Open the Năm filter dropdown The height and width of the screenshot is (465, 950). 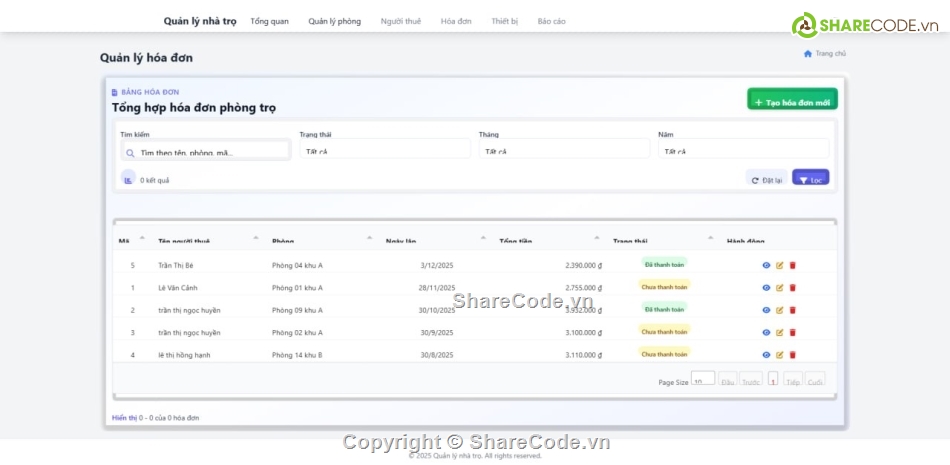click(743, 149)
